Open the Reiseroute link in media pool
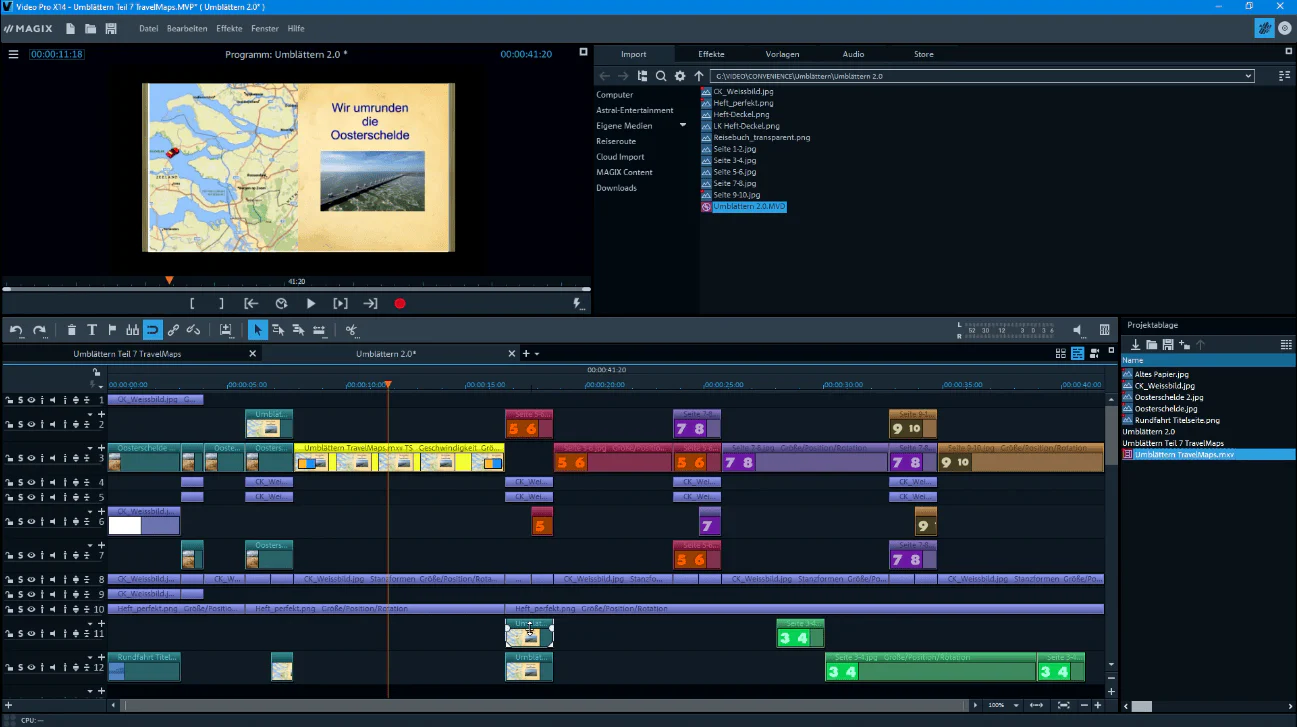 tap(616, 142)
